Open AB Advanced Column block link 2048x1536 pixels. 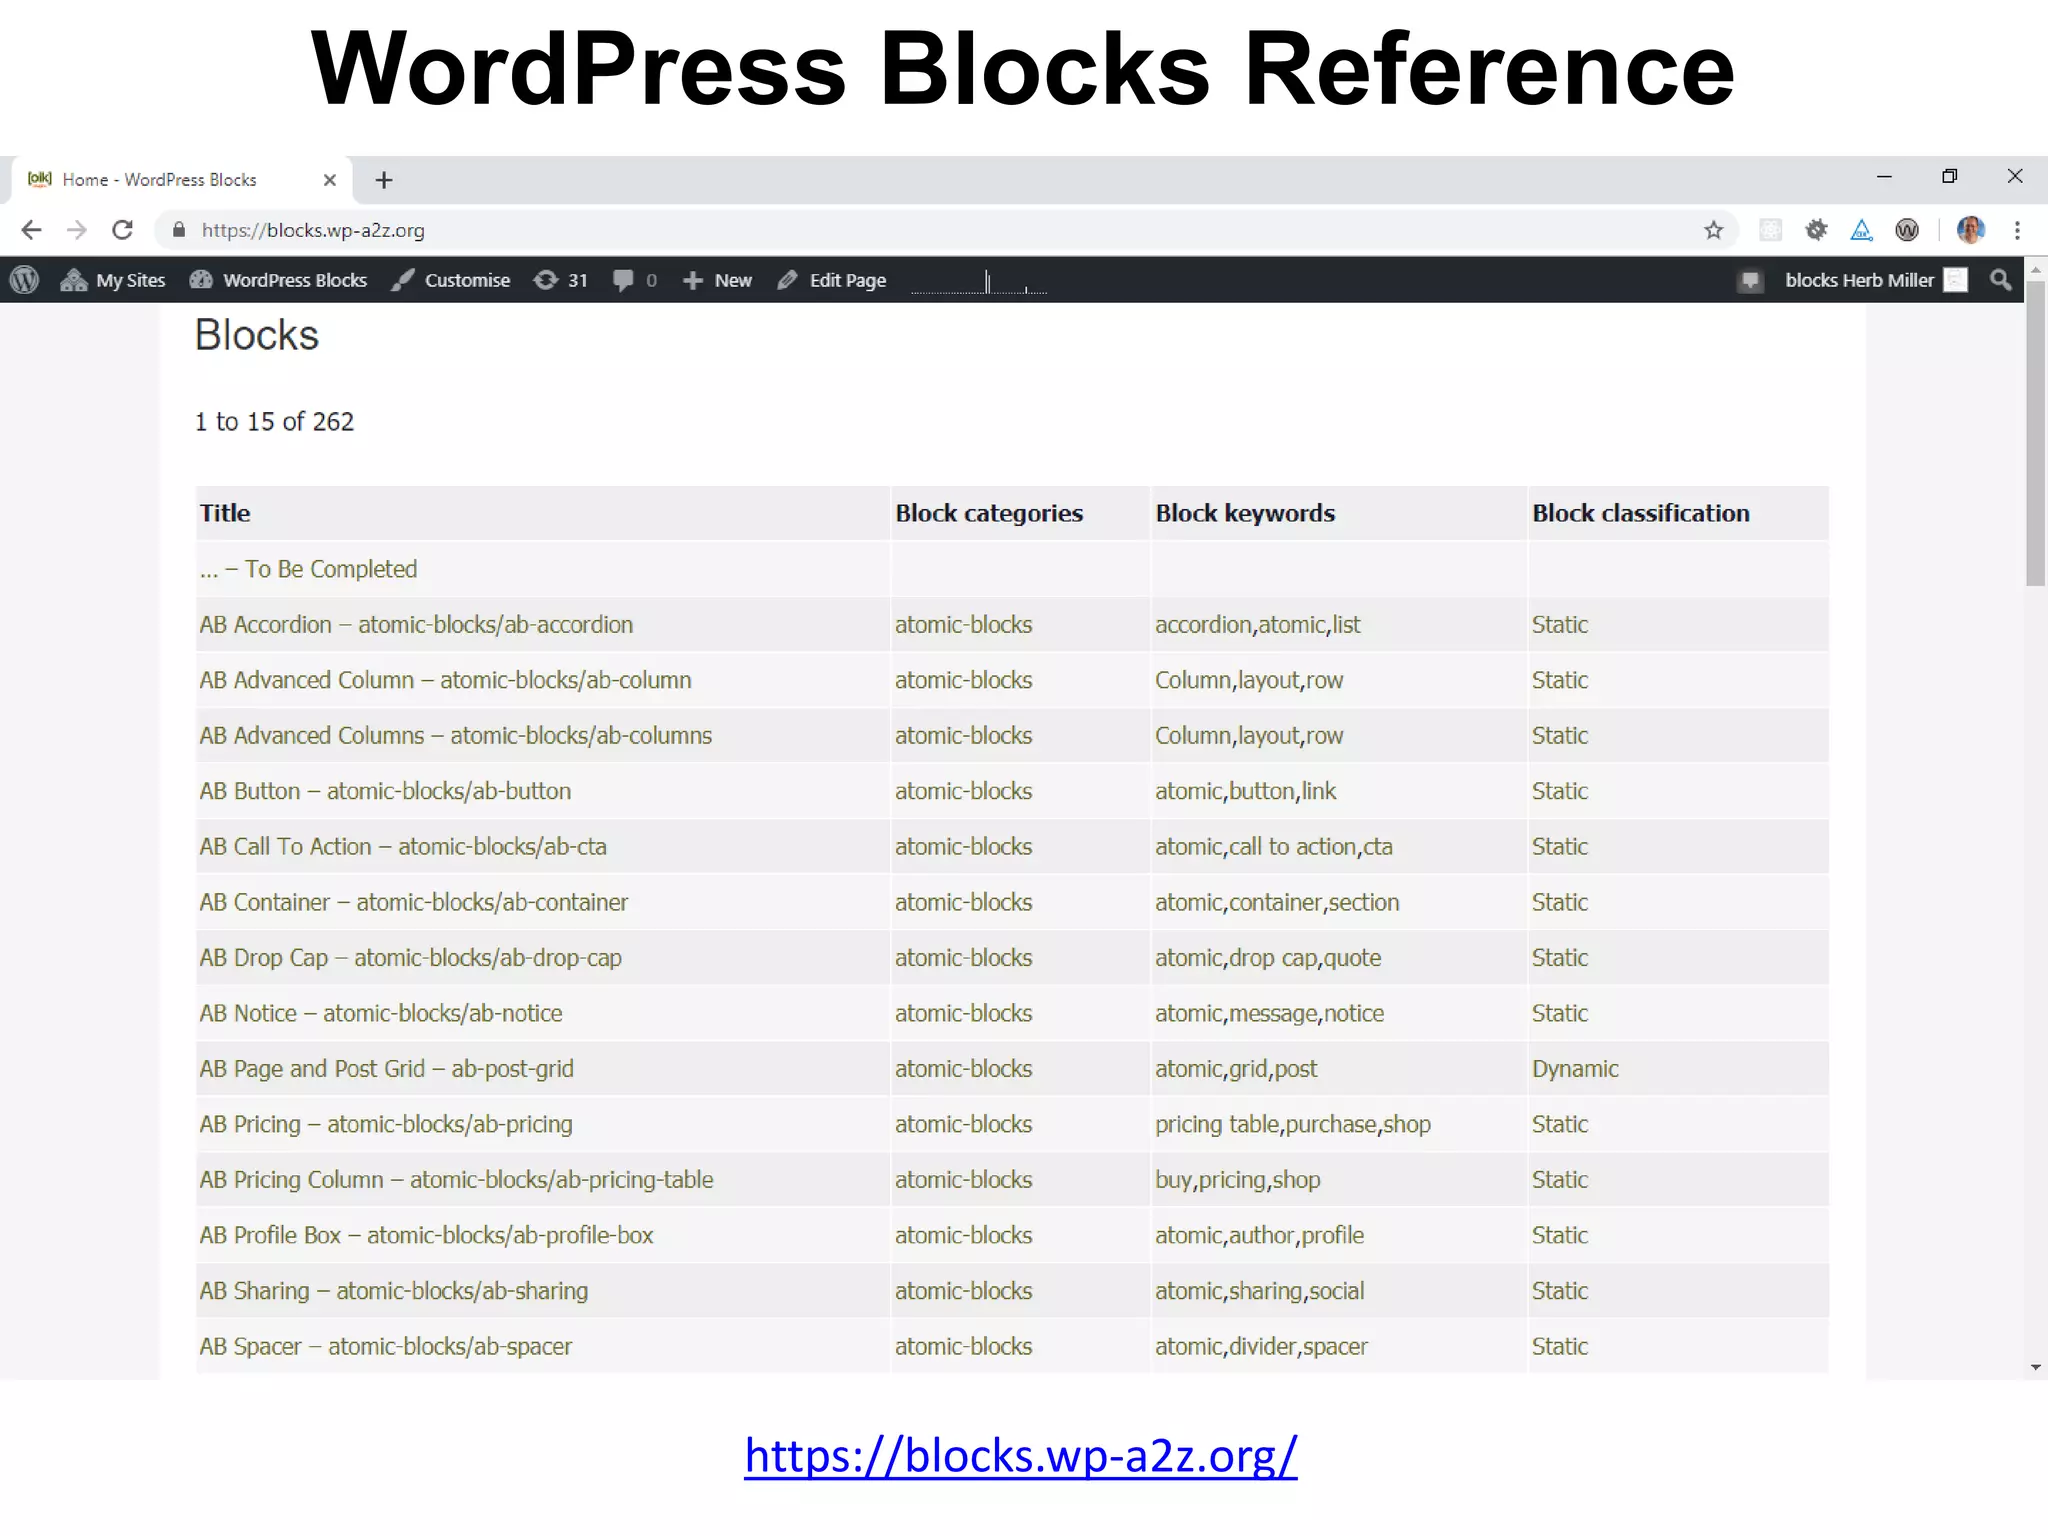(445, 680)
